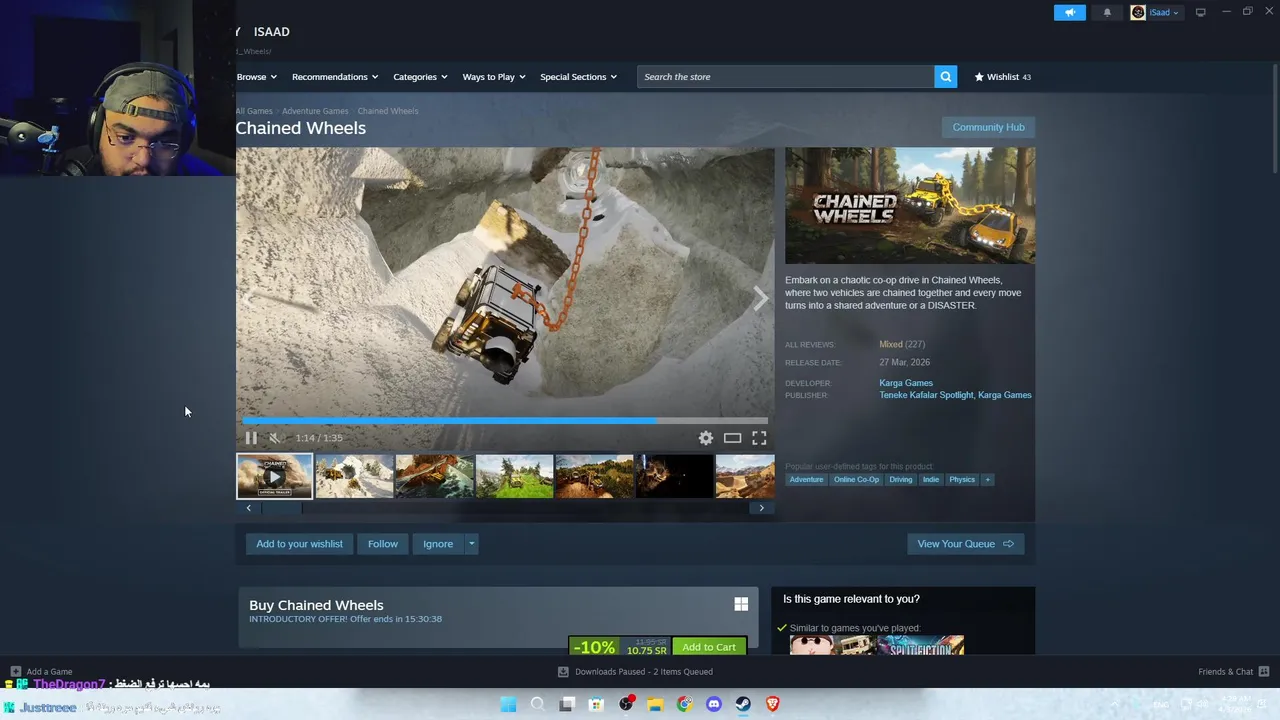The width and height of the screenshot is (1280, 720).
Task: Select the Indie tag
Action: point(931,480)
